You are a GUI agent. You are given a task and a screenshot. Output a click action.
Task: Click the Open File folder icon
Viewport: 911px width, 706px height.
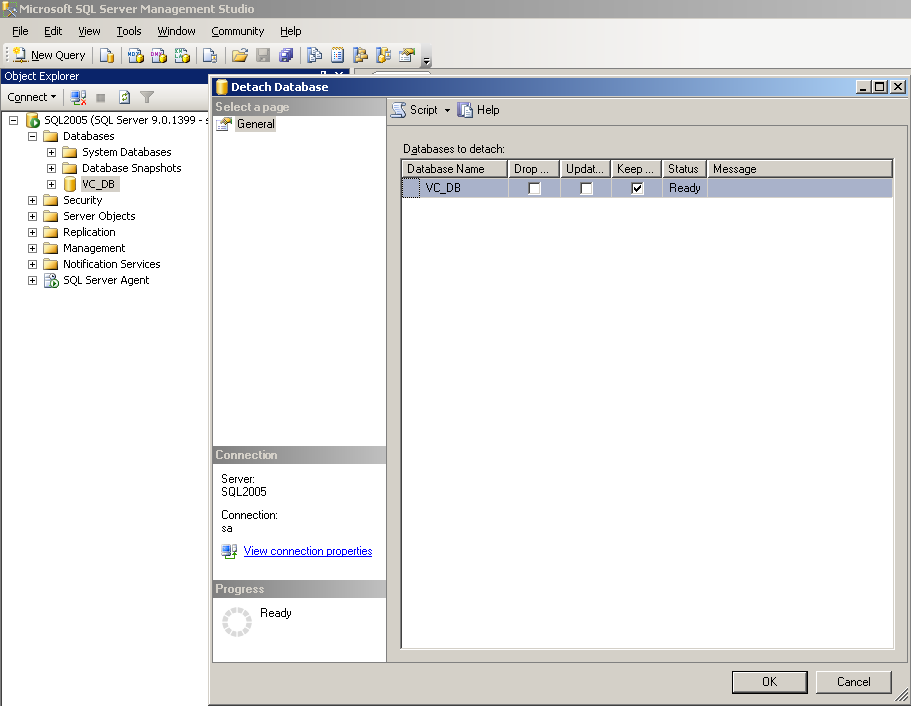[240, 55]
